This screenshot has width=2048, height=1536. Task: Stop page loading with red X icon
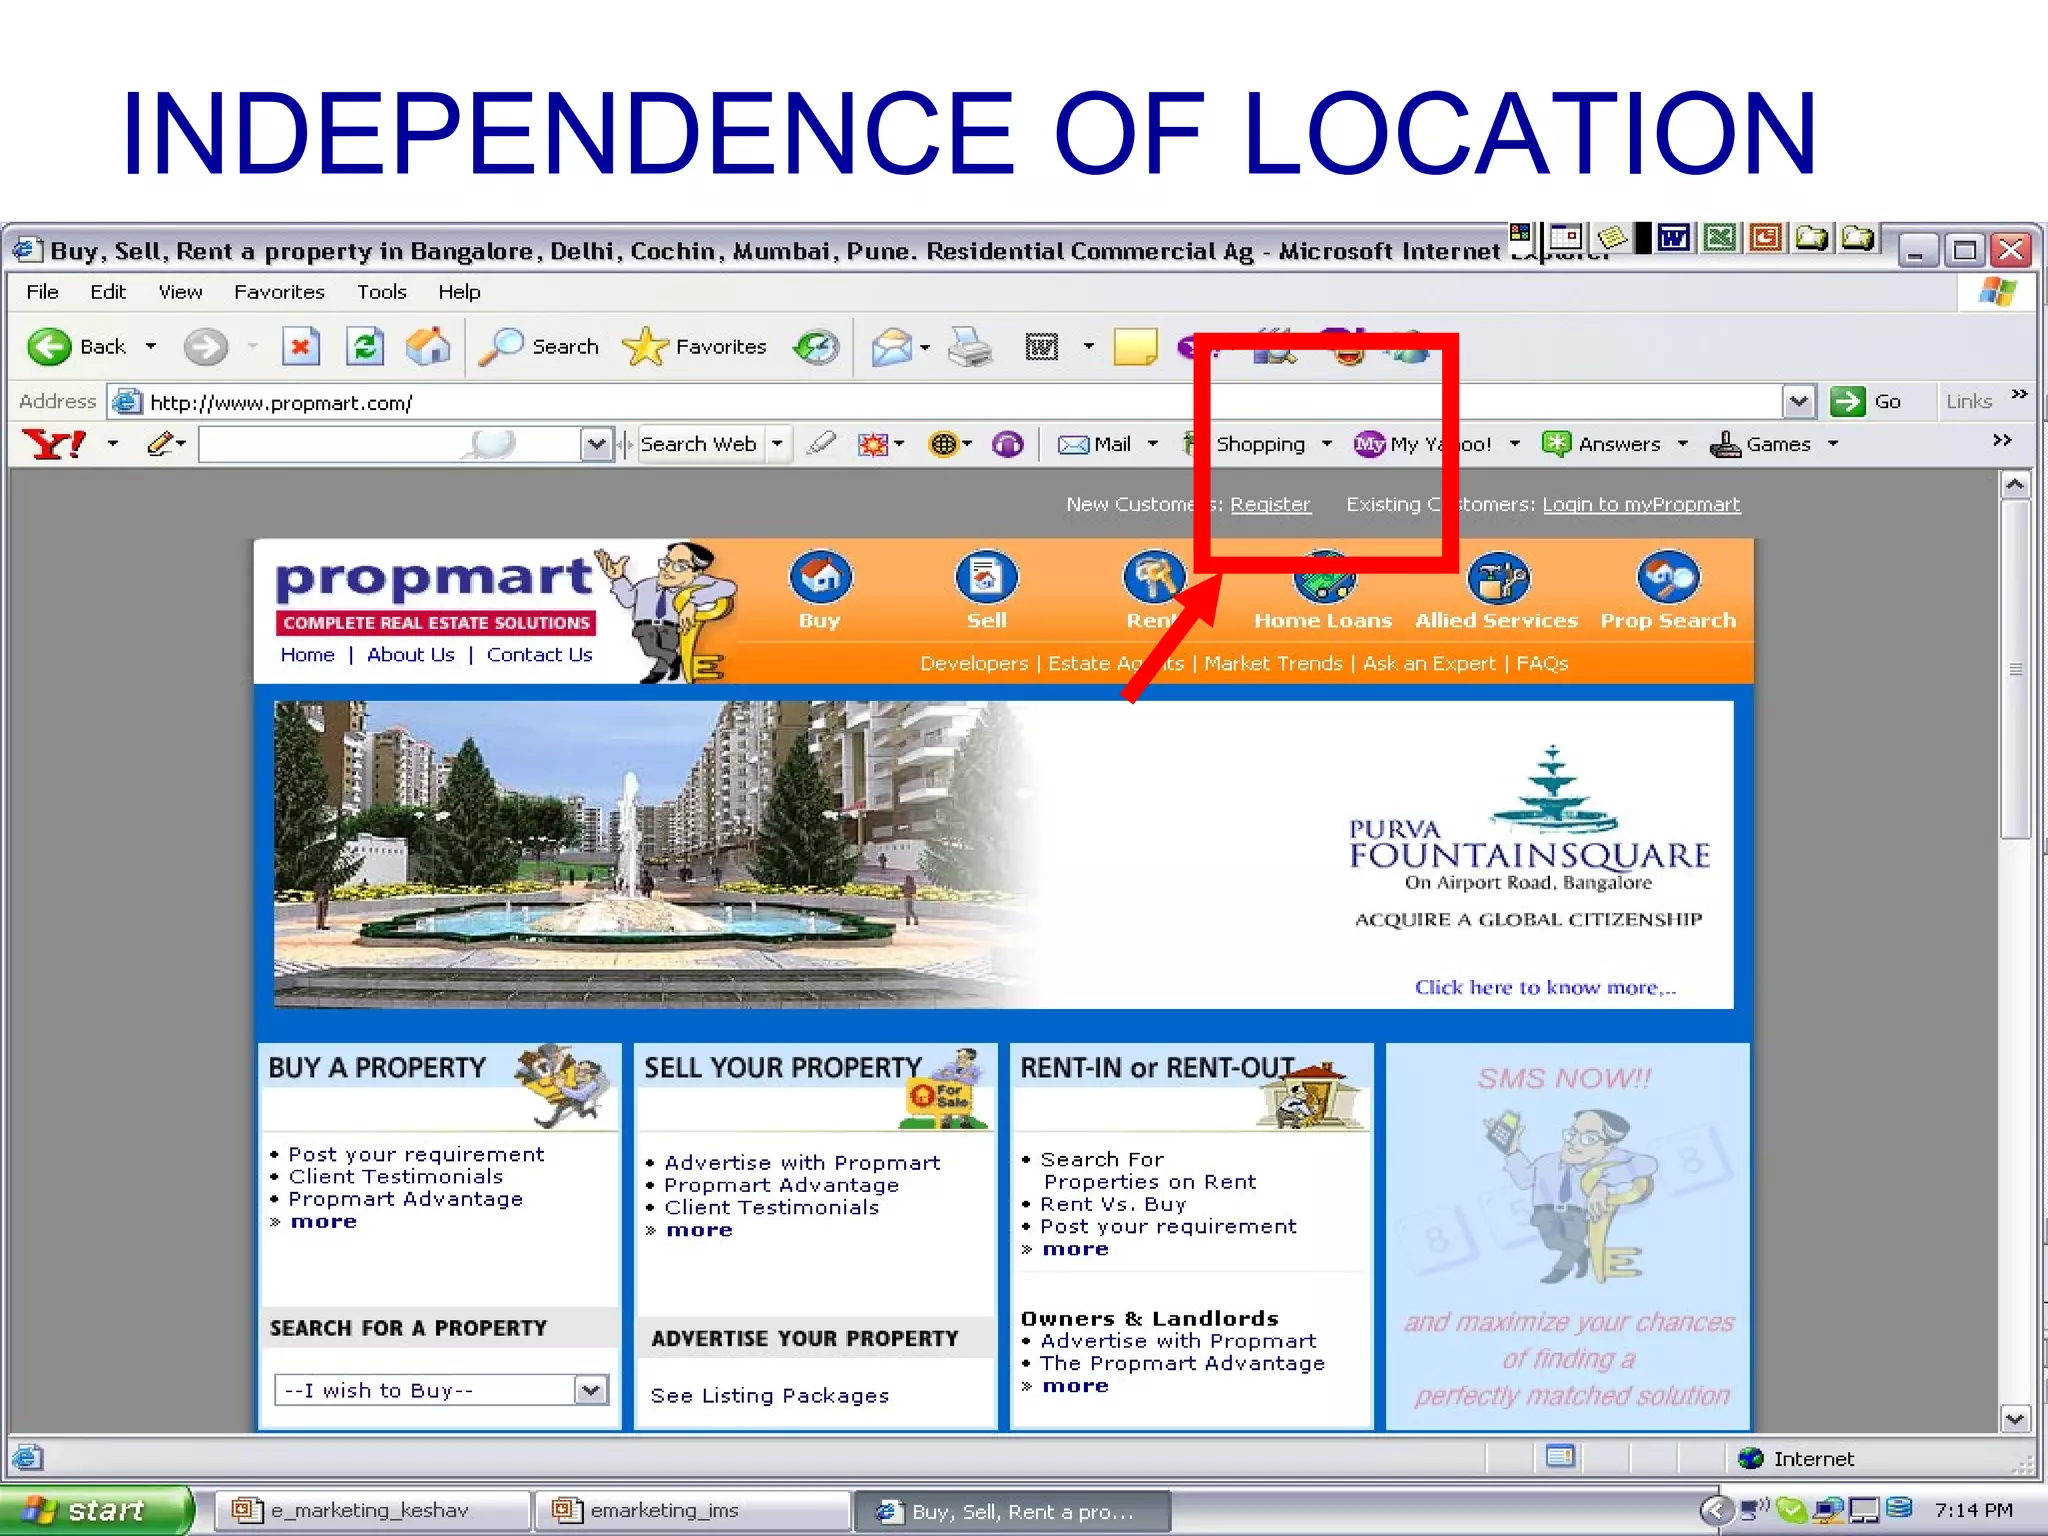pos(300,347)
